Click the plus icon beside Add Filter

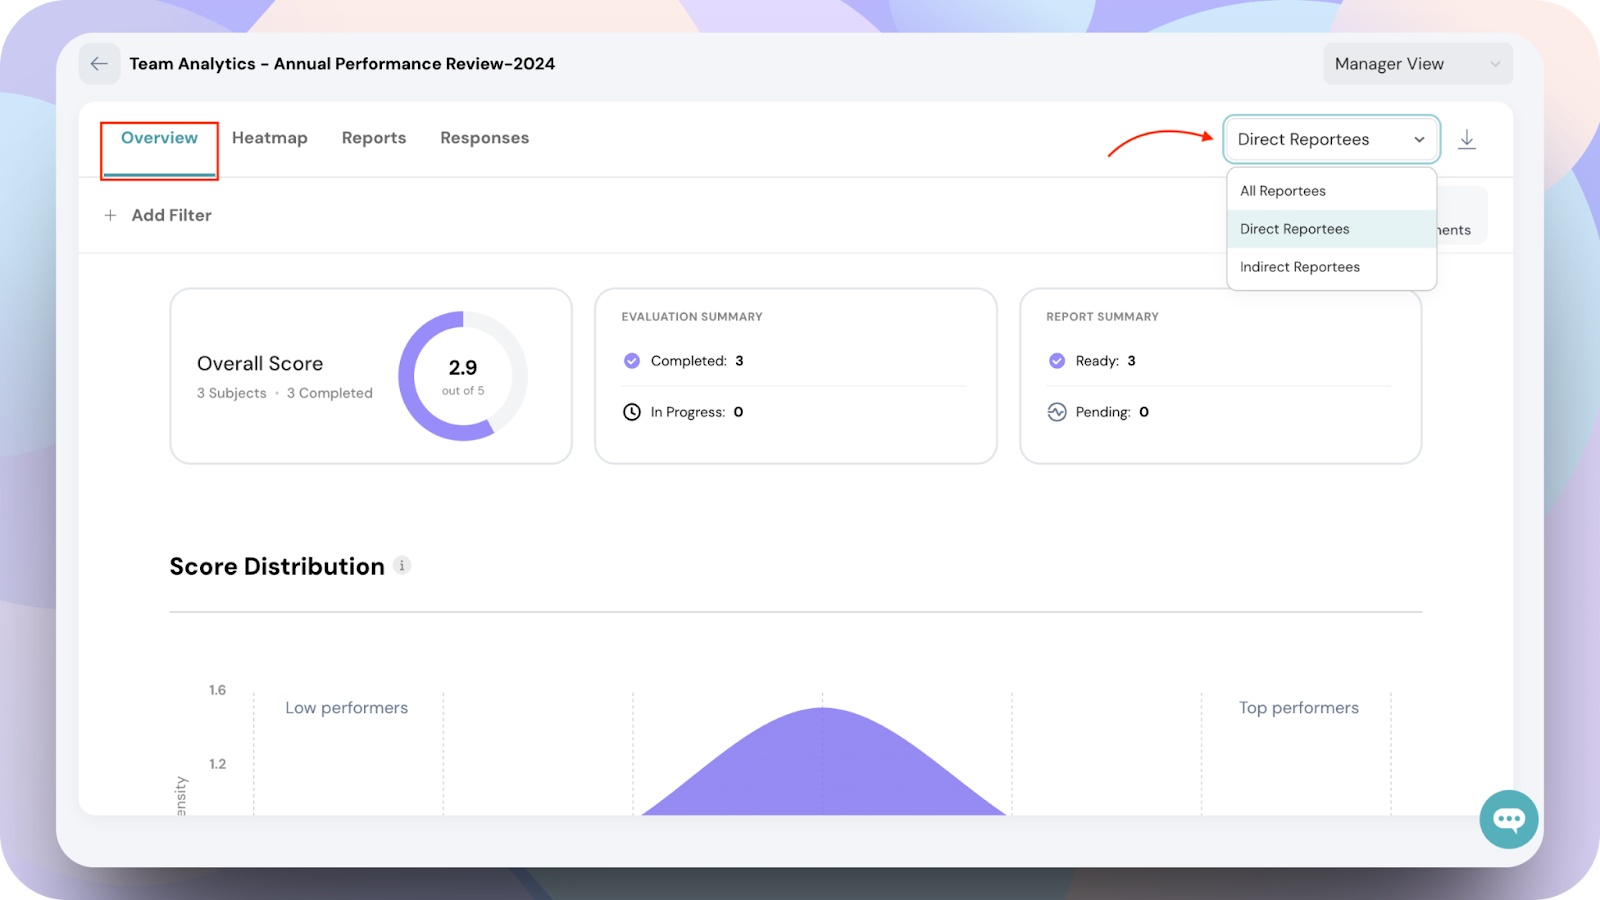[110, 215]
